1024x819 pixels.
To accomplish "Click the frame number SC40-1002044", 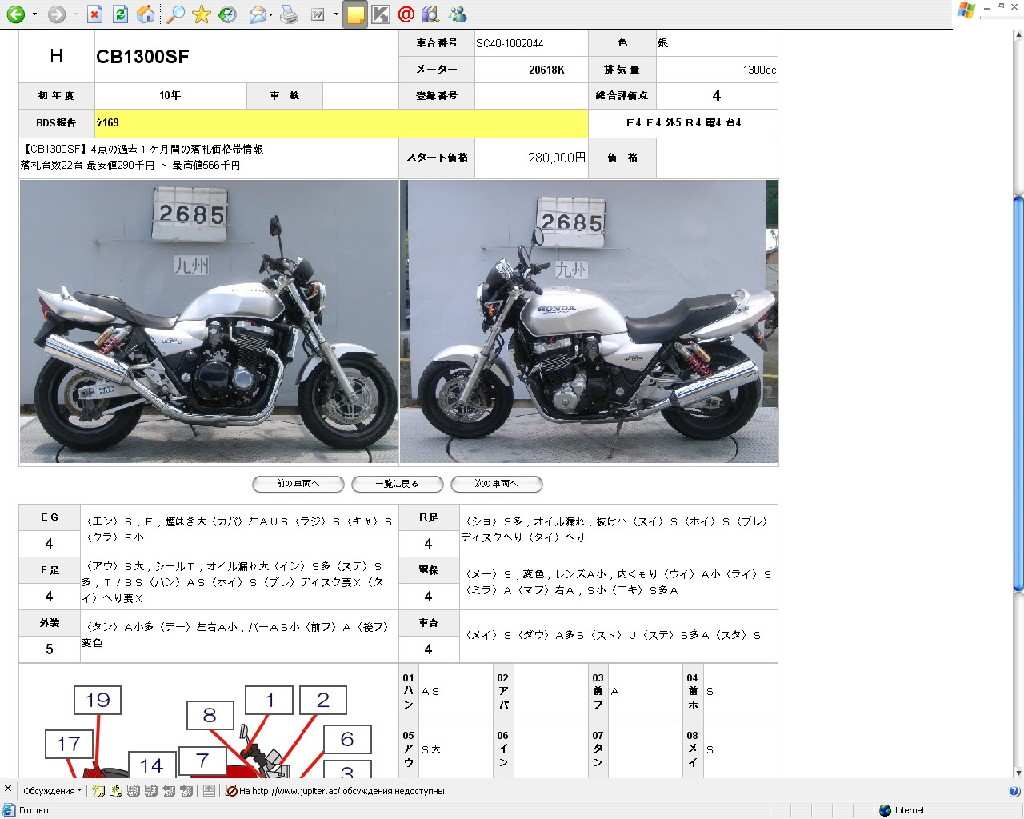I will 509,43.
